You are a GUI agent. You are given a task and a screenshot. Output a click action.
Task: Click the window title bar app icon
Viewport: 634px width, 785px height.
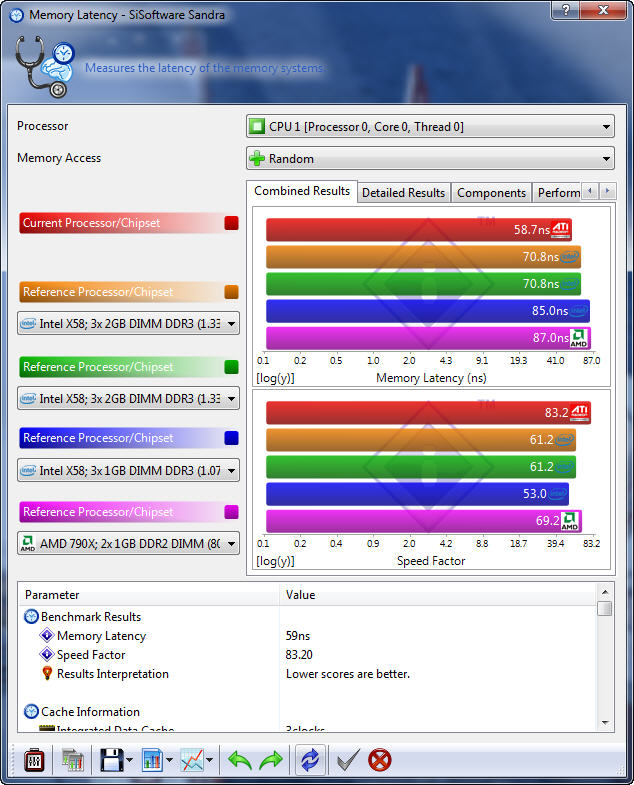[x=17, y=15]
